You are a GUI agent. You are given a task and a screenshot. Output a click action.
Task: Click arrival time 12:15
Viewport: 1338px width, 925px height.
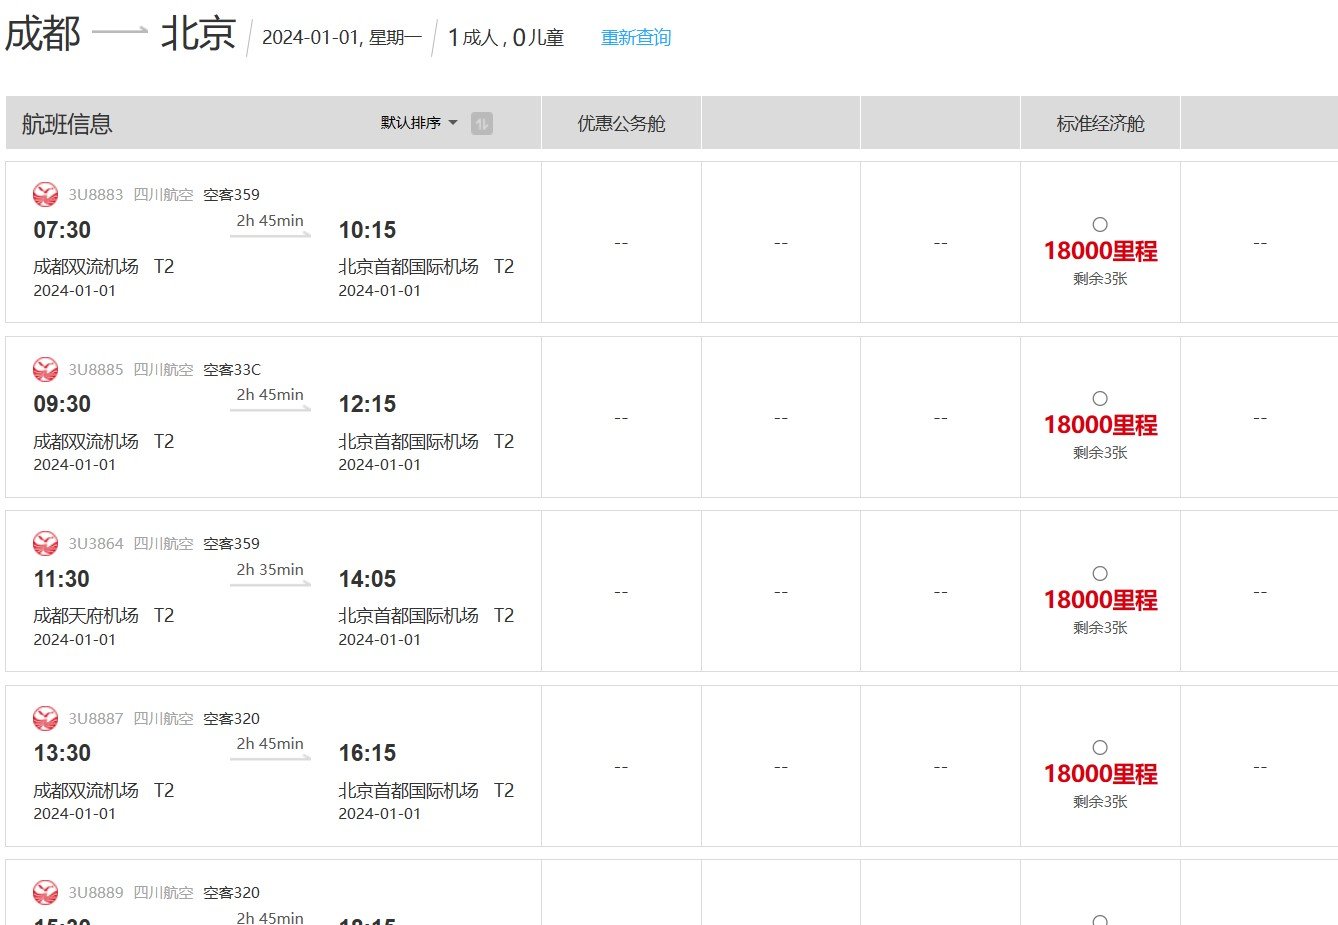367,405
